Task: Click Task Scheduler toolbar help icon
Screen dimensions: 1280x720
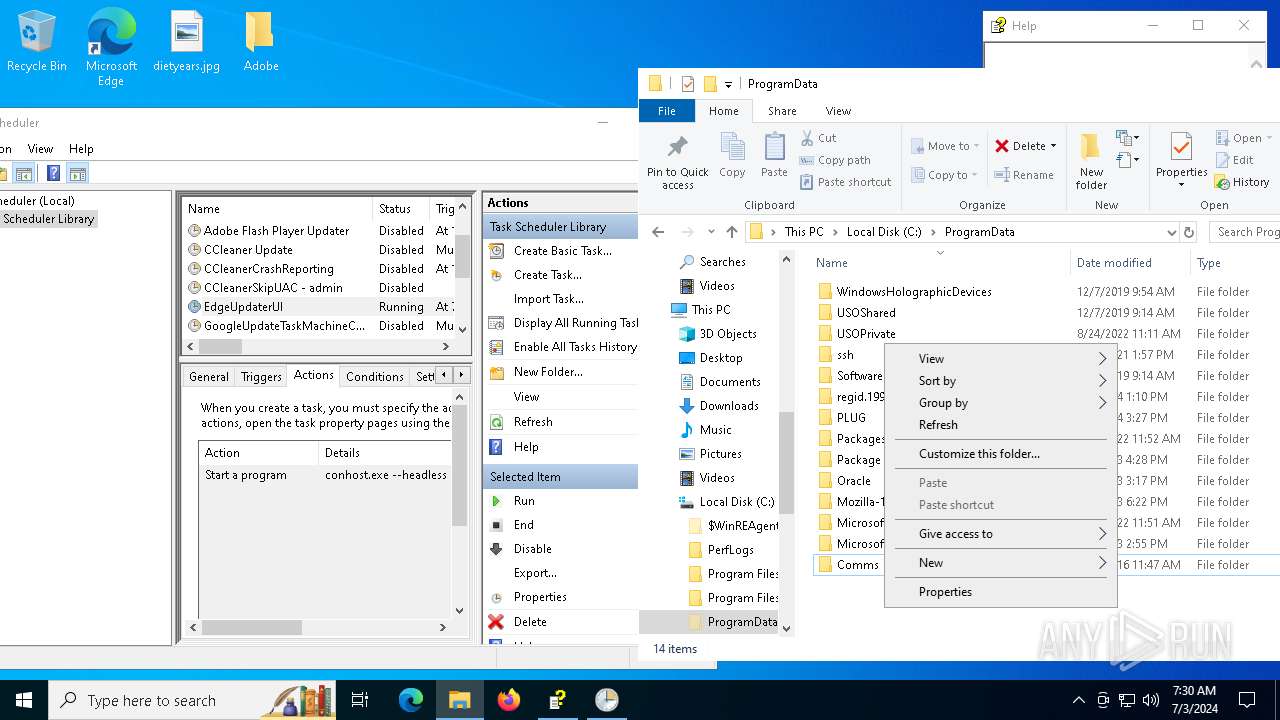Action: tap(54, 173)
